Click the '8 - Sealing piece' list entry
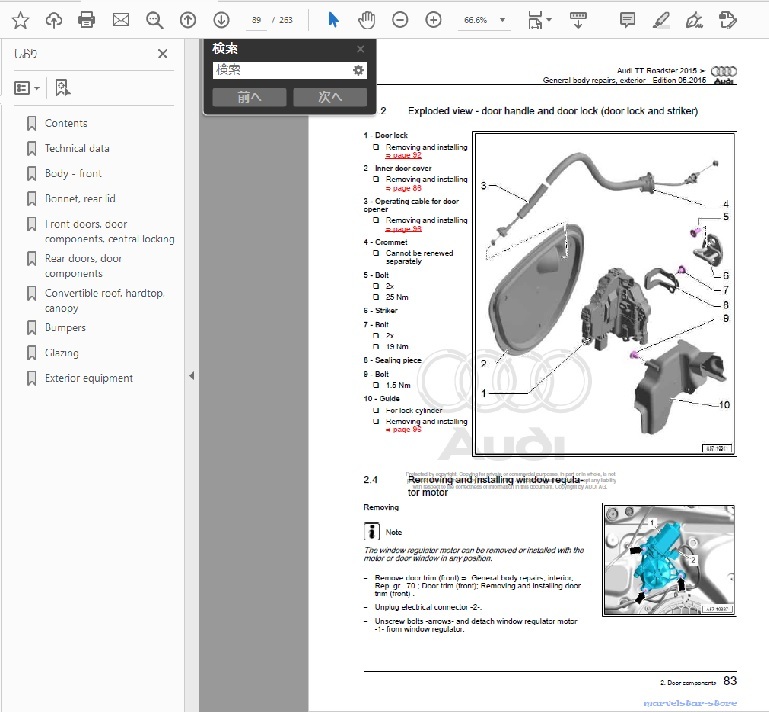The image size is (769, 712). pyautogui.click(x=392, y=360)
